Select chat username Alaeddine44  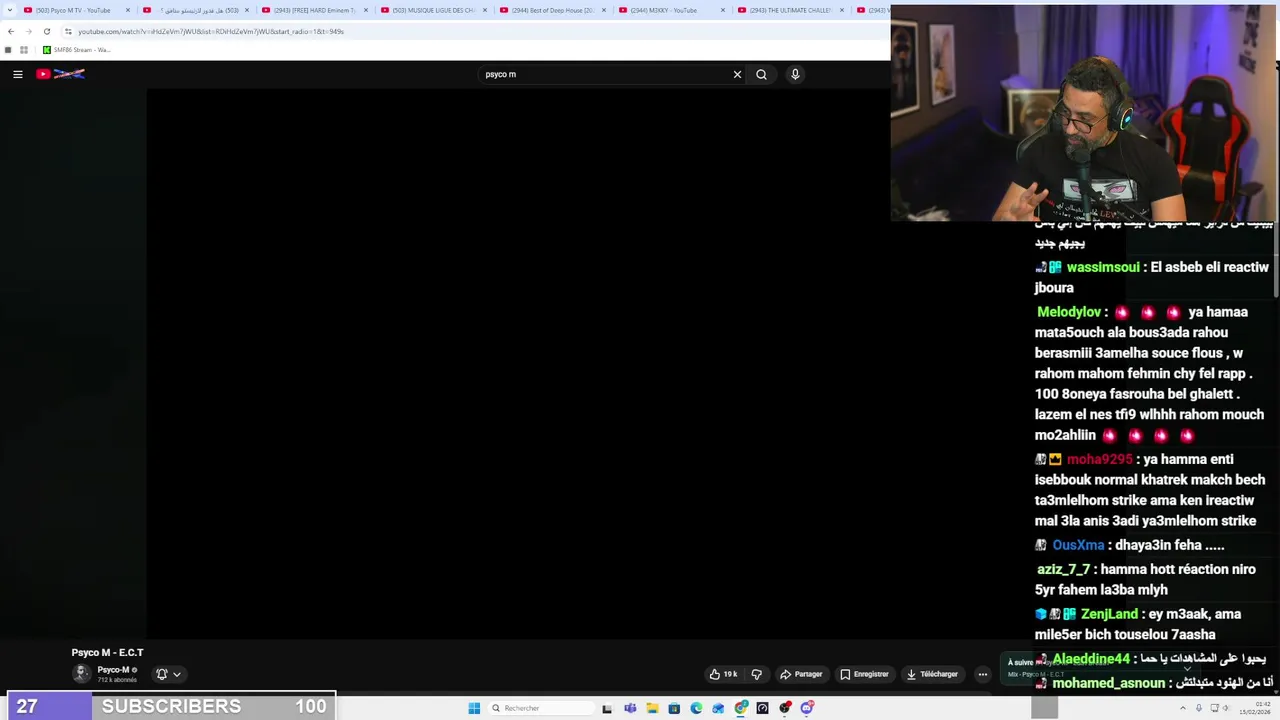pos(1091,659)
